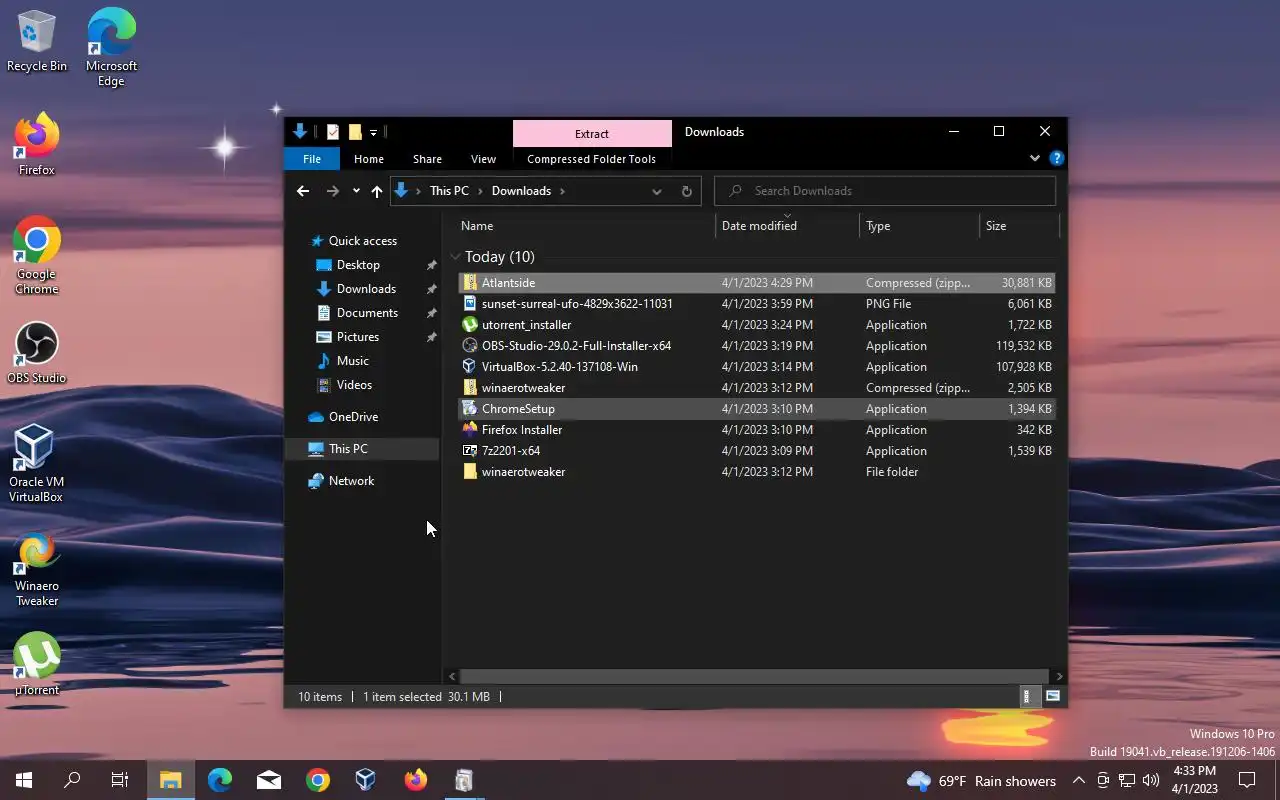Viewport: 1280px width, 800px height.
Task: Switch to the Home ribbon tab
Action: [368, 159]
